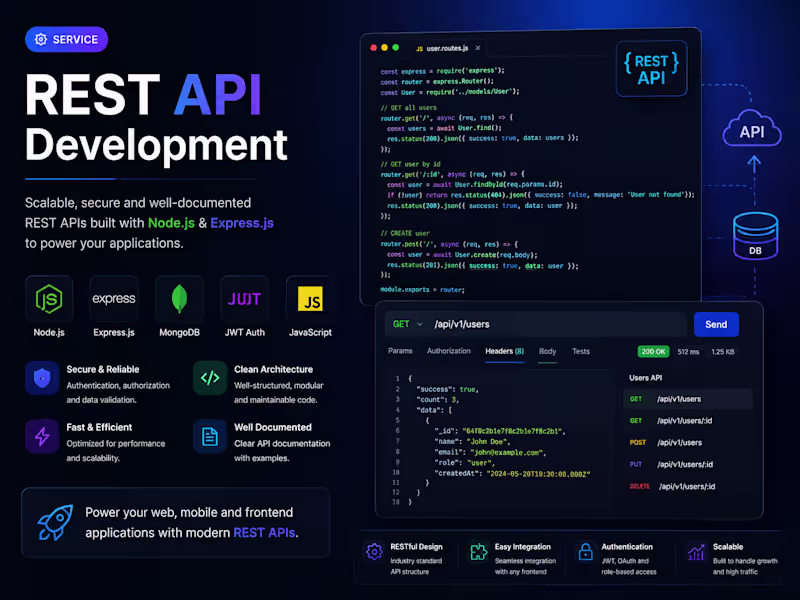Viewport: 800px width, 600px height.
Task: Click the JS file icon on user.routes.js tab
Action: pos(419,49)
